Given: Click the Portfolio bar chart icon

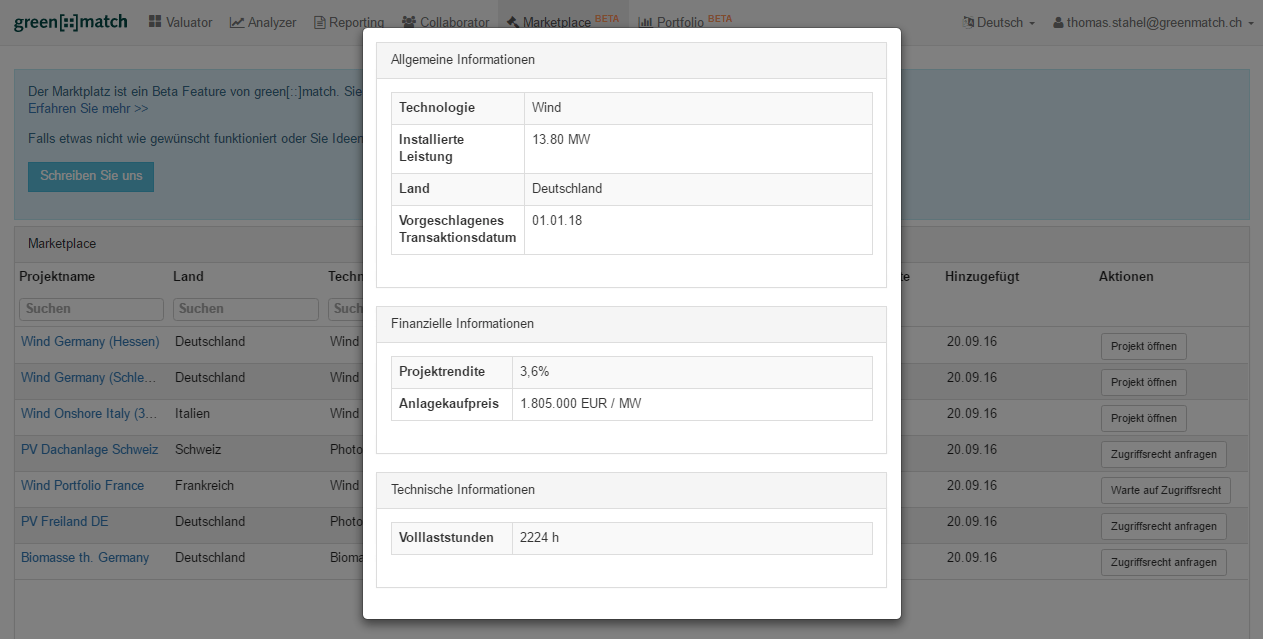Looking at the screenshot, I should [645, 22].
